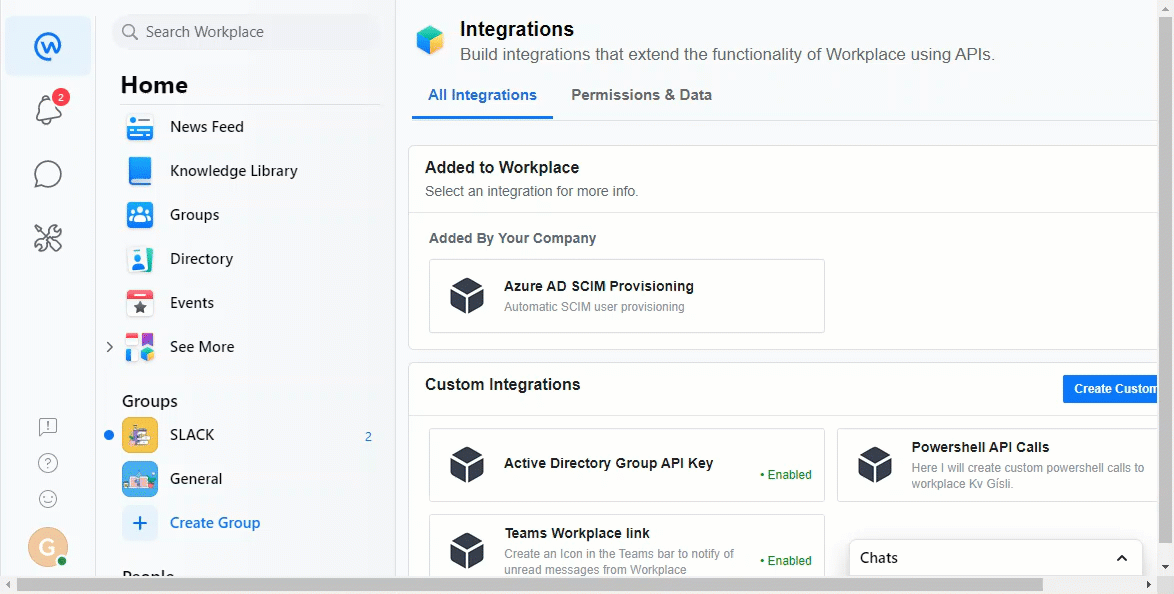This screenshot has height=594, width=1174.
Task: Click the Search Workplace field
Action: pyautogui.click(x=246, y=32)
